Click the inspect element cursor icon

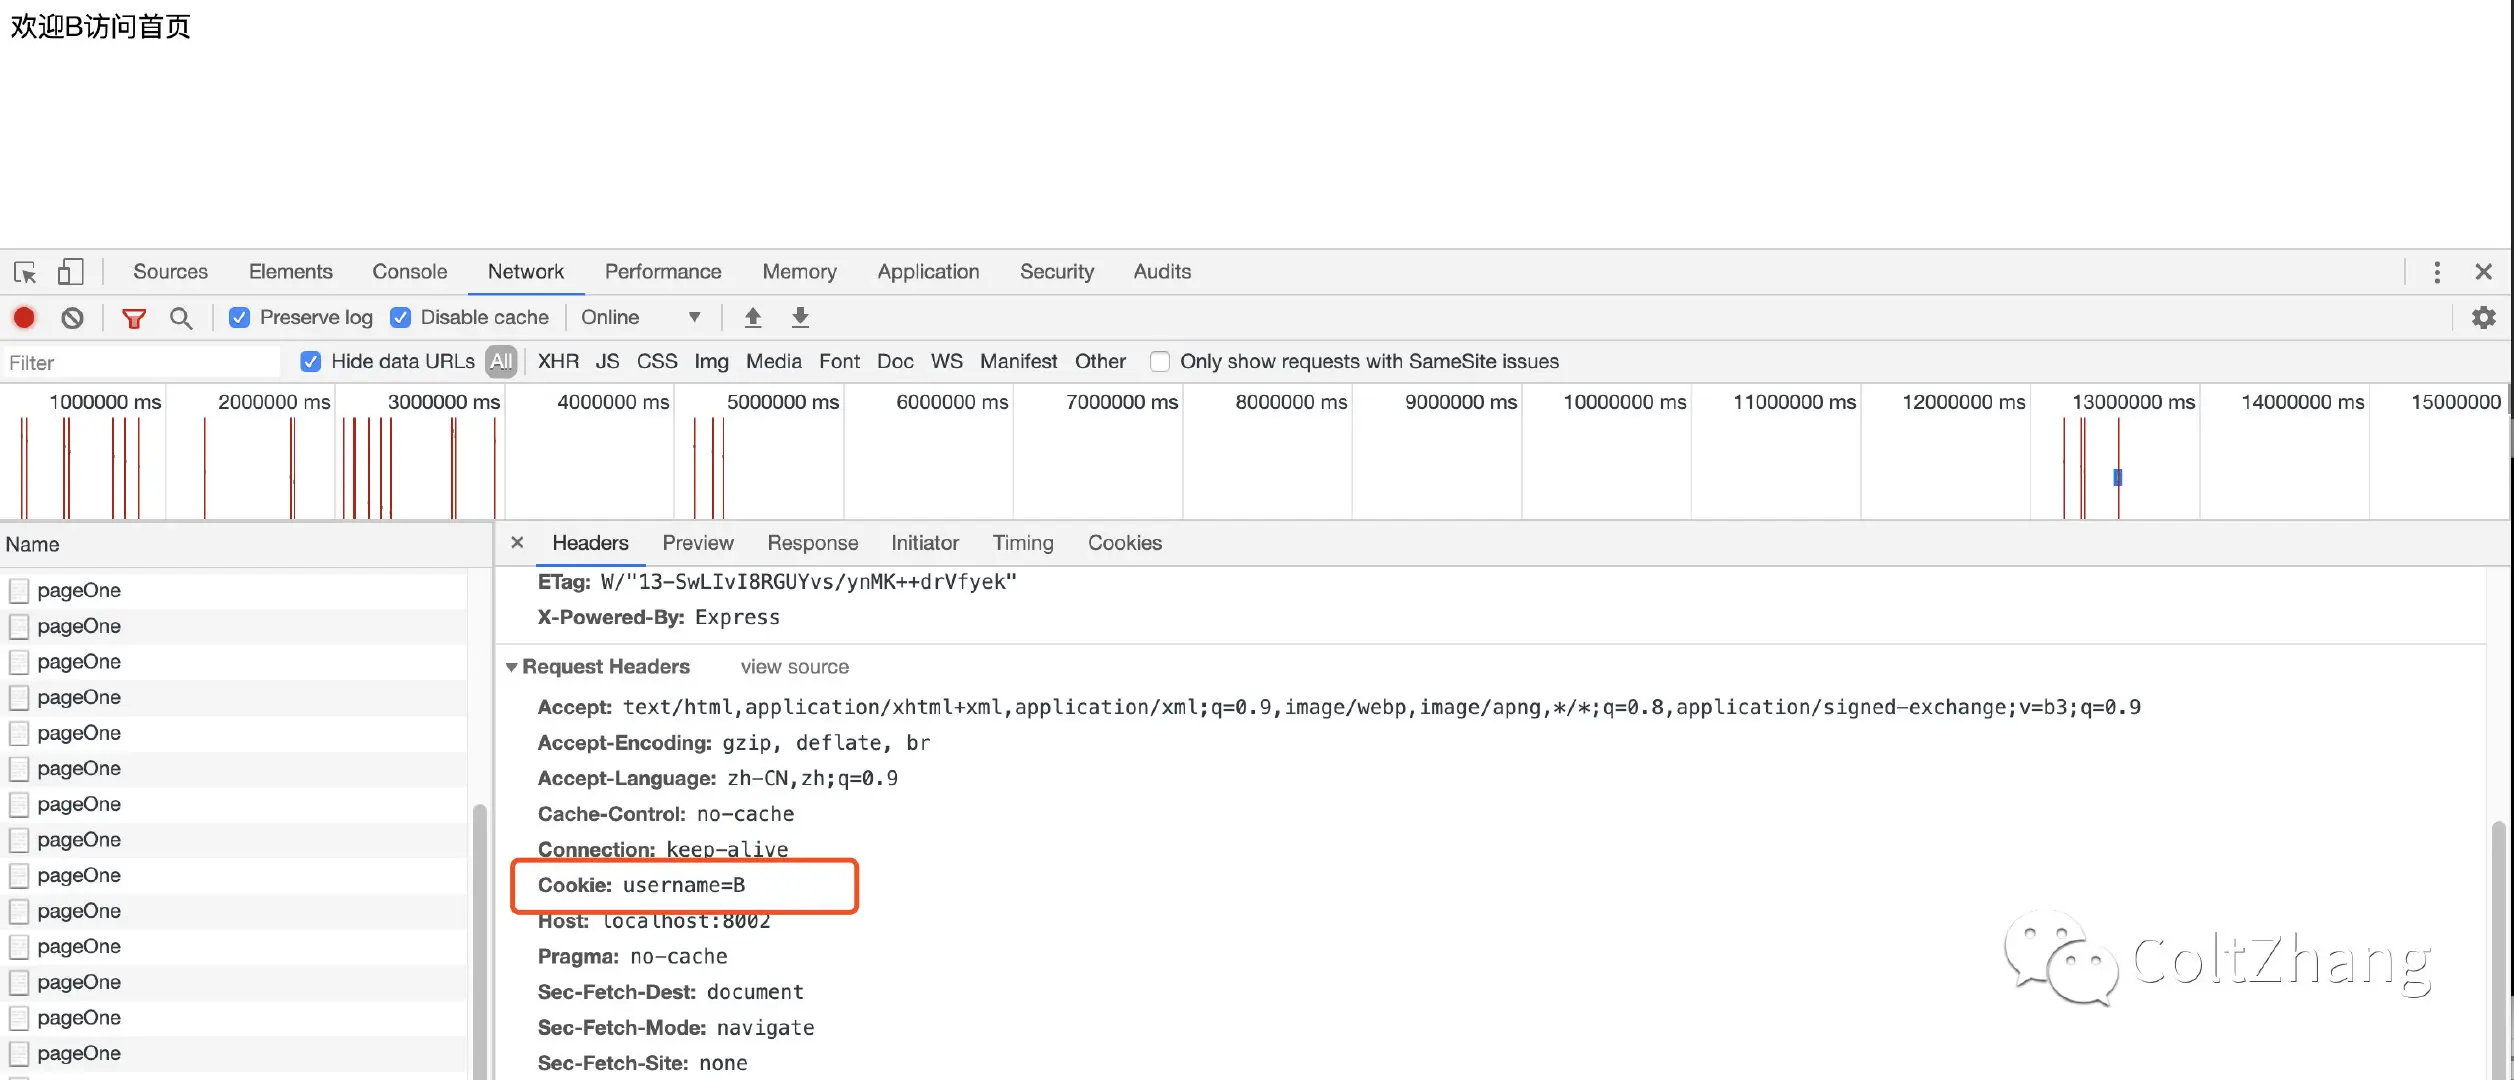tap(25, 272)
